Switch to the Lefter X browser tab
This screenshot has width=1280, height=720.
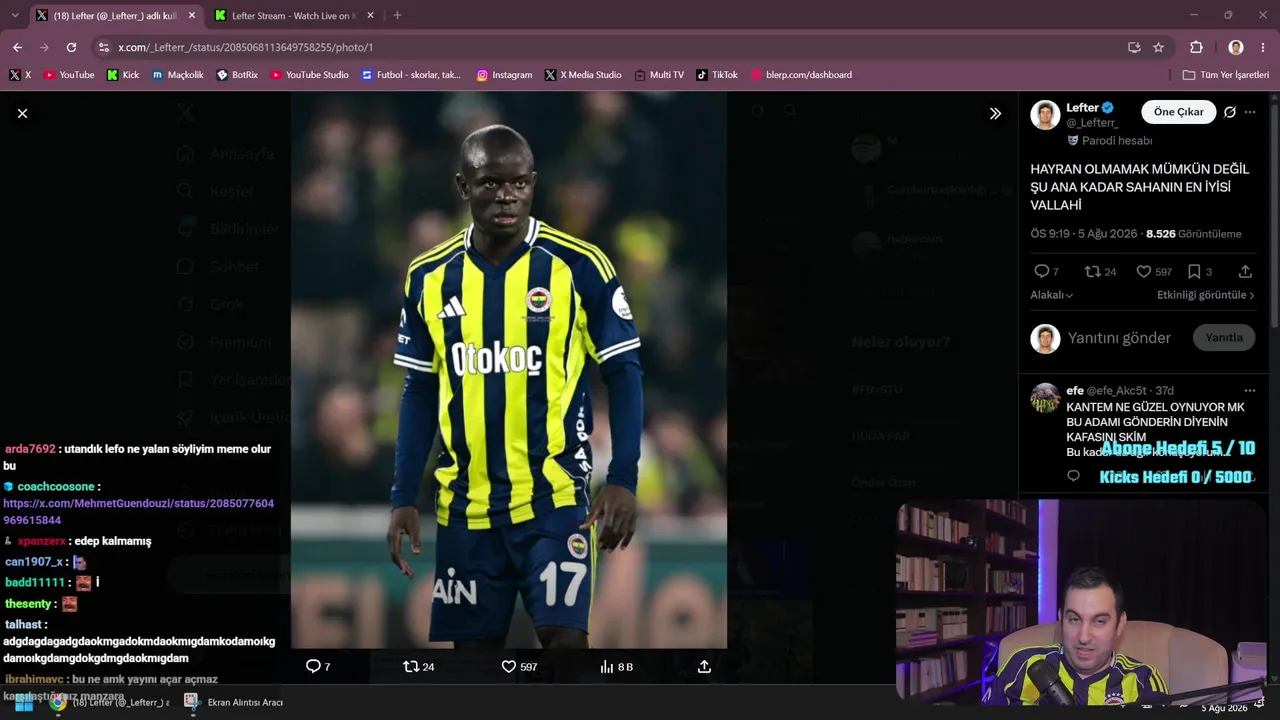[x=114, y=16]
